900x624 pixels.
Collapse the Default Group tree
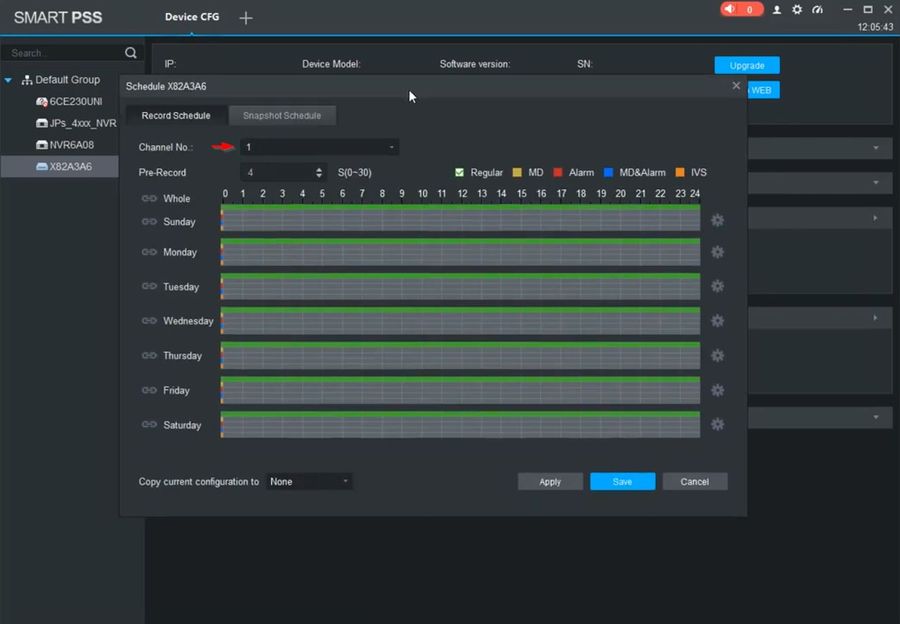click(9, 80)
